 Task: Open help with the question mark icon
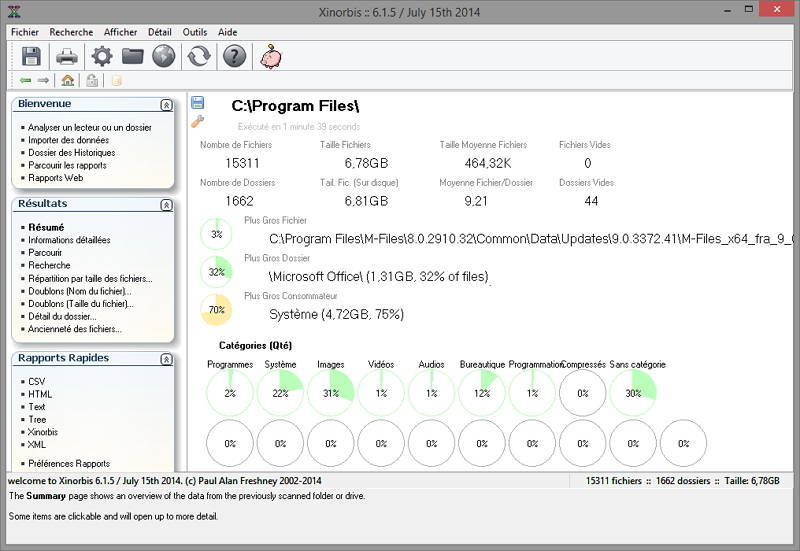click(234, 56)
